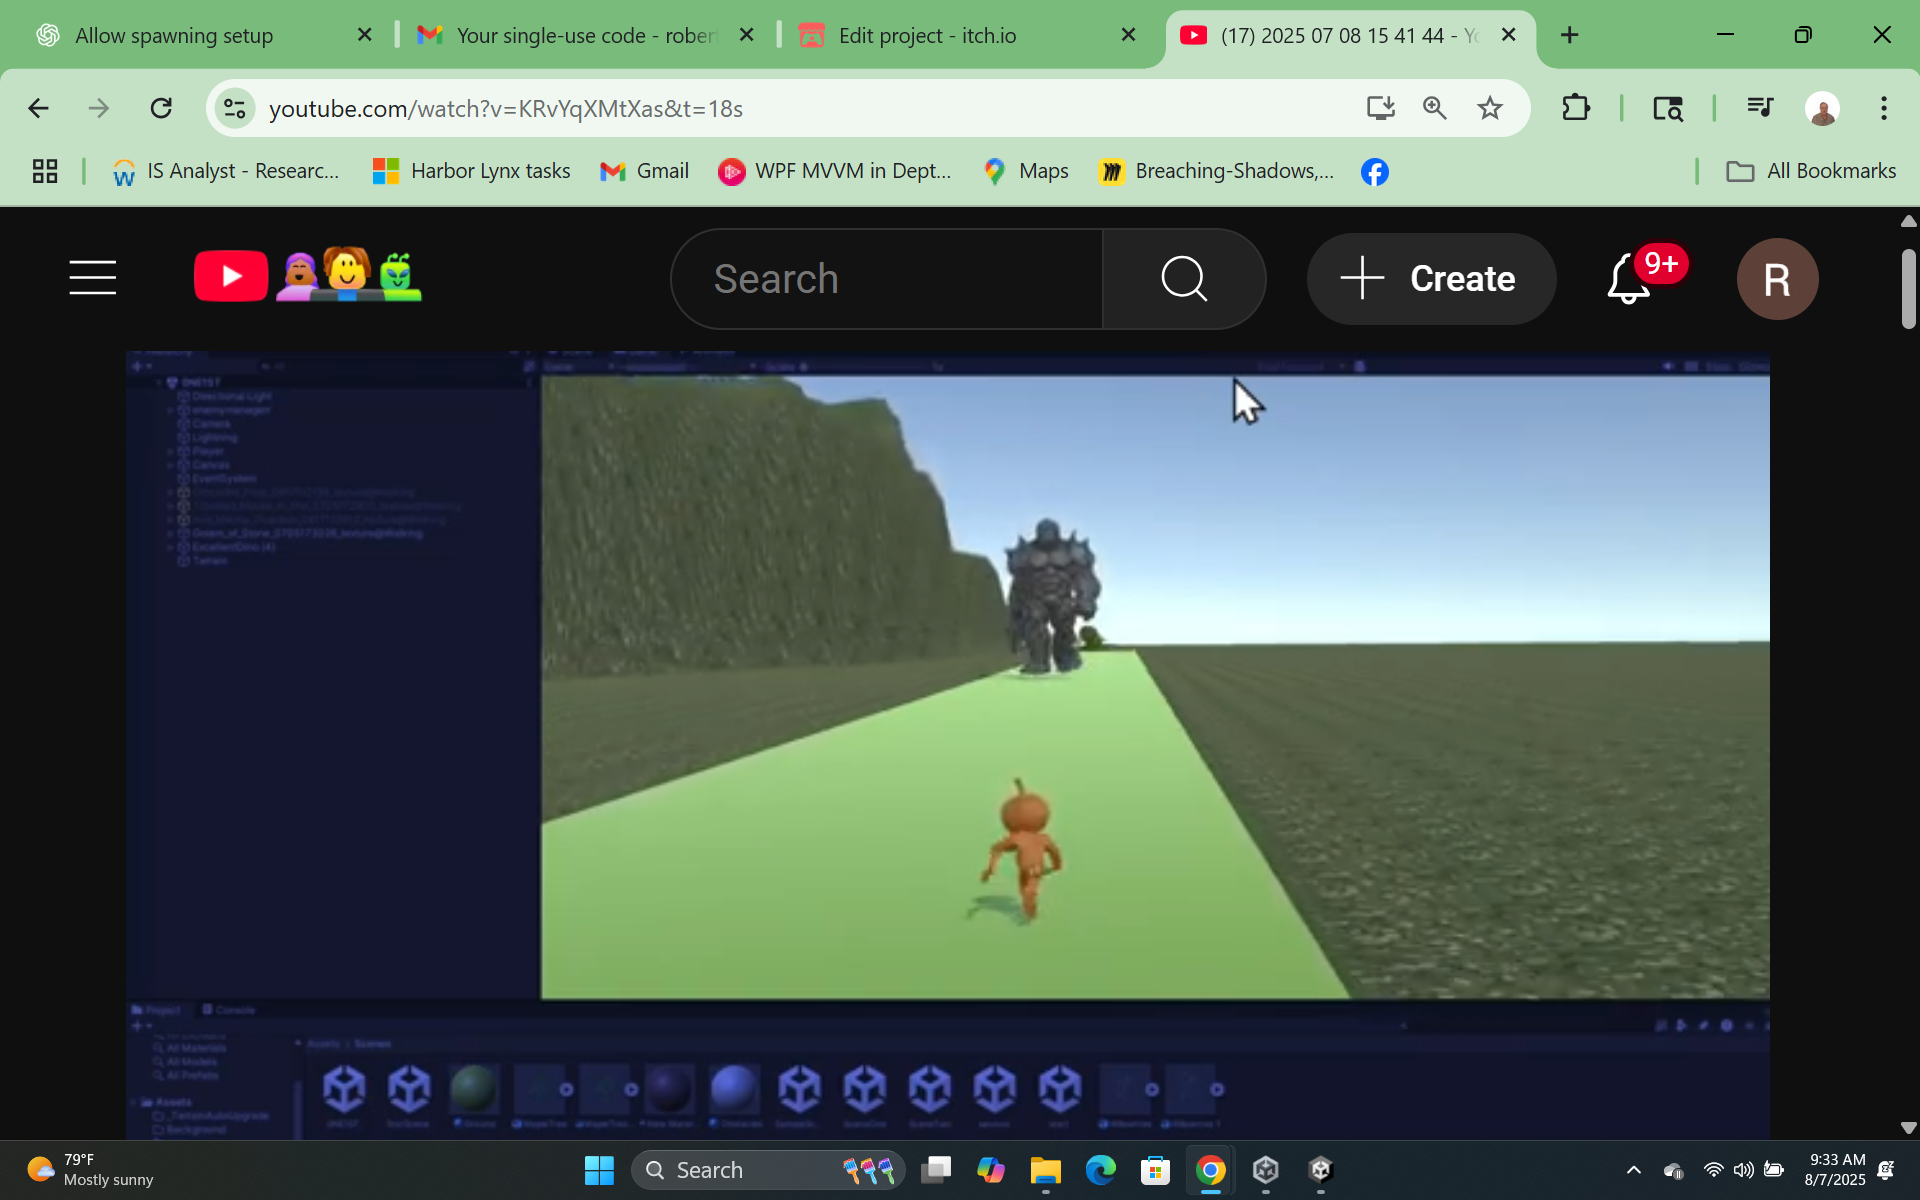Open the Harbor Lynx tasks bookmark
The height and width of the screenshot is (1200, 1920).
(471, 171)
